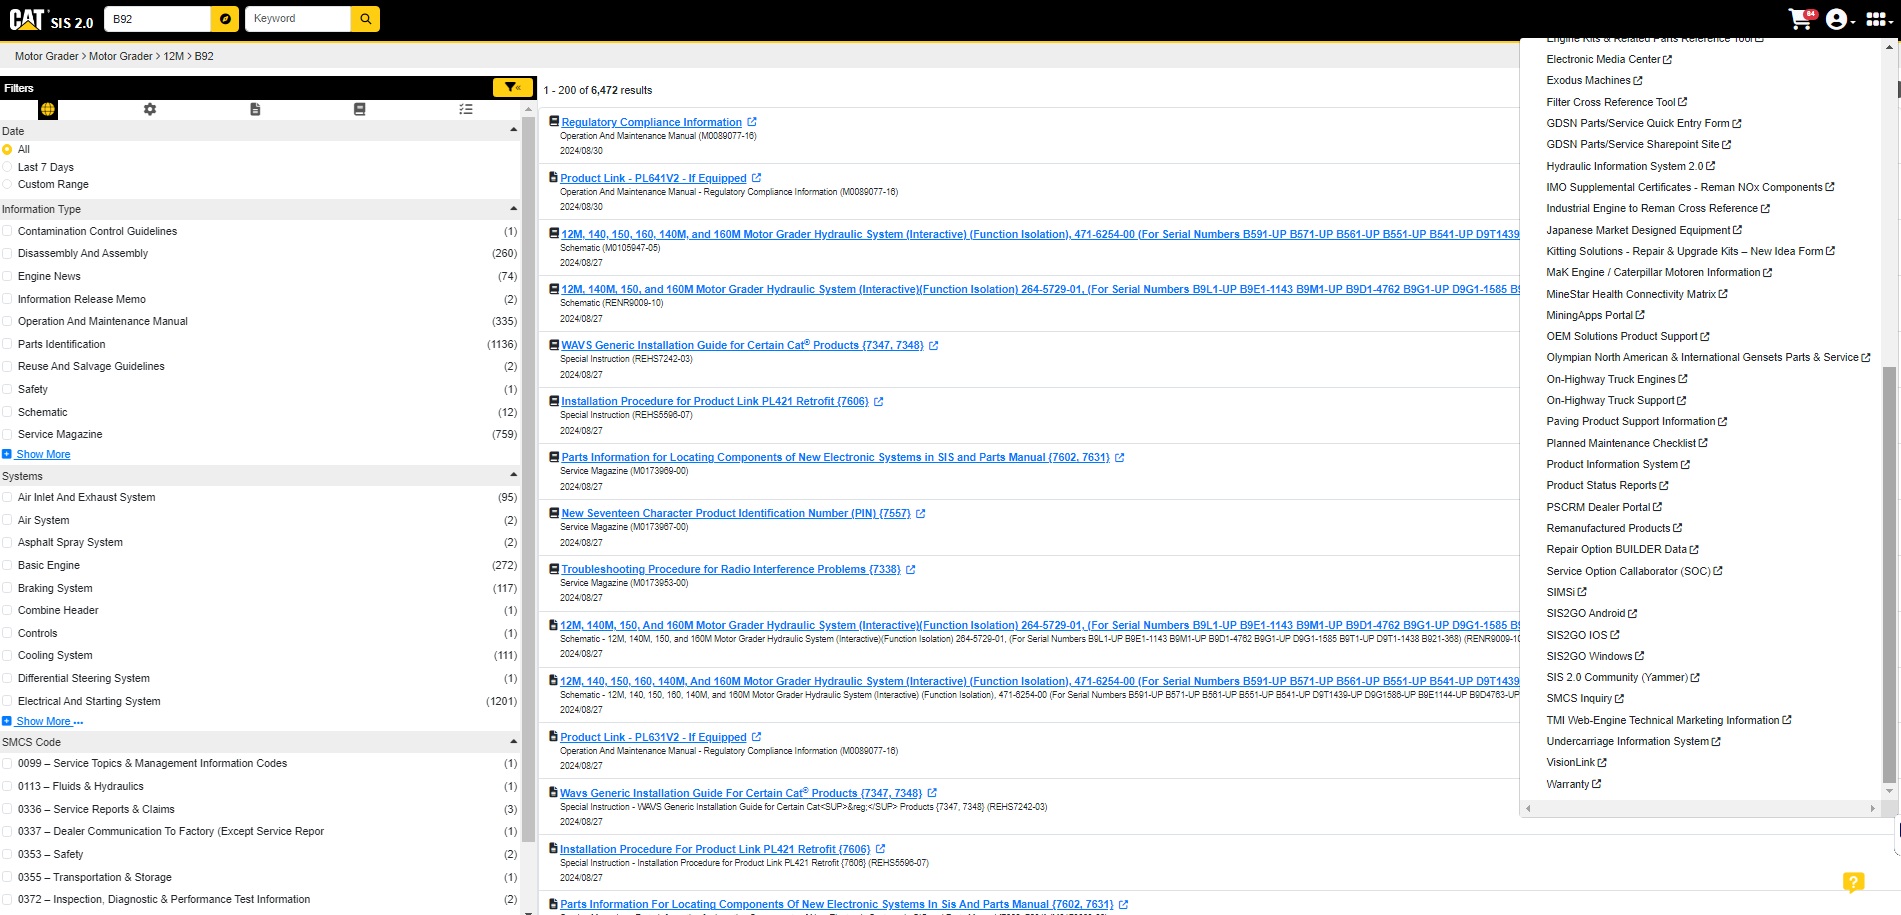
Task: Choose Warranty from the apps menu
Action: coord(1567,784)
